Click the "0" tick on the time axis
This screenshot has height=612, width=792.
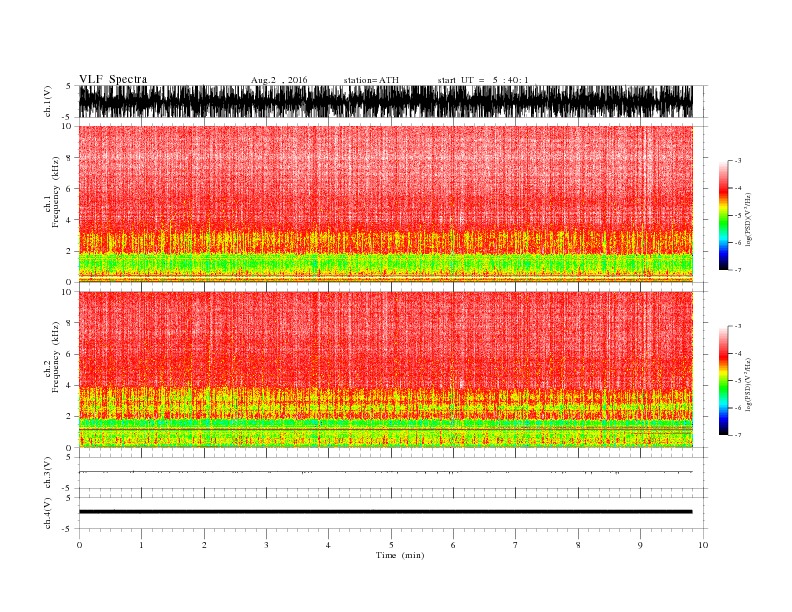click(x=79, y=545)
